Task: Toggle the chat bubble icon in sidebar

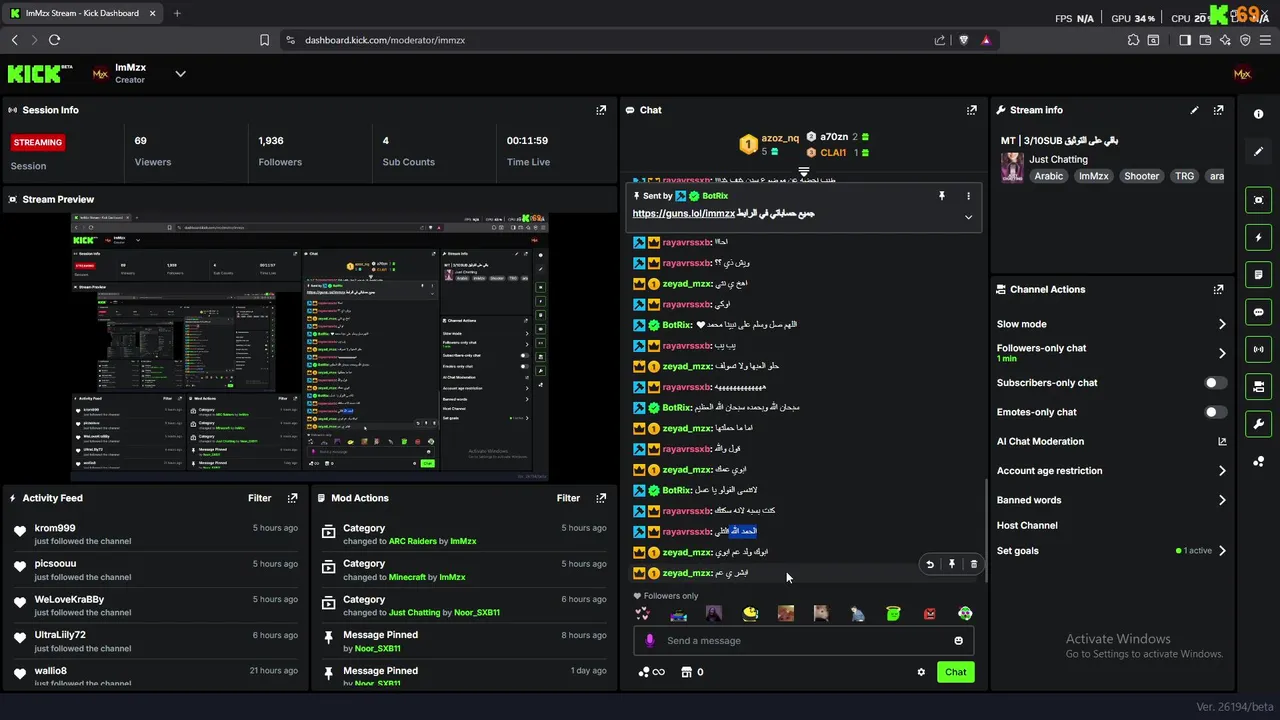Action: point(1258,312)
